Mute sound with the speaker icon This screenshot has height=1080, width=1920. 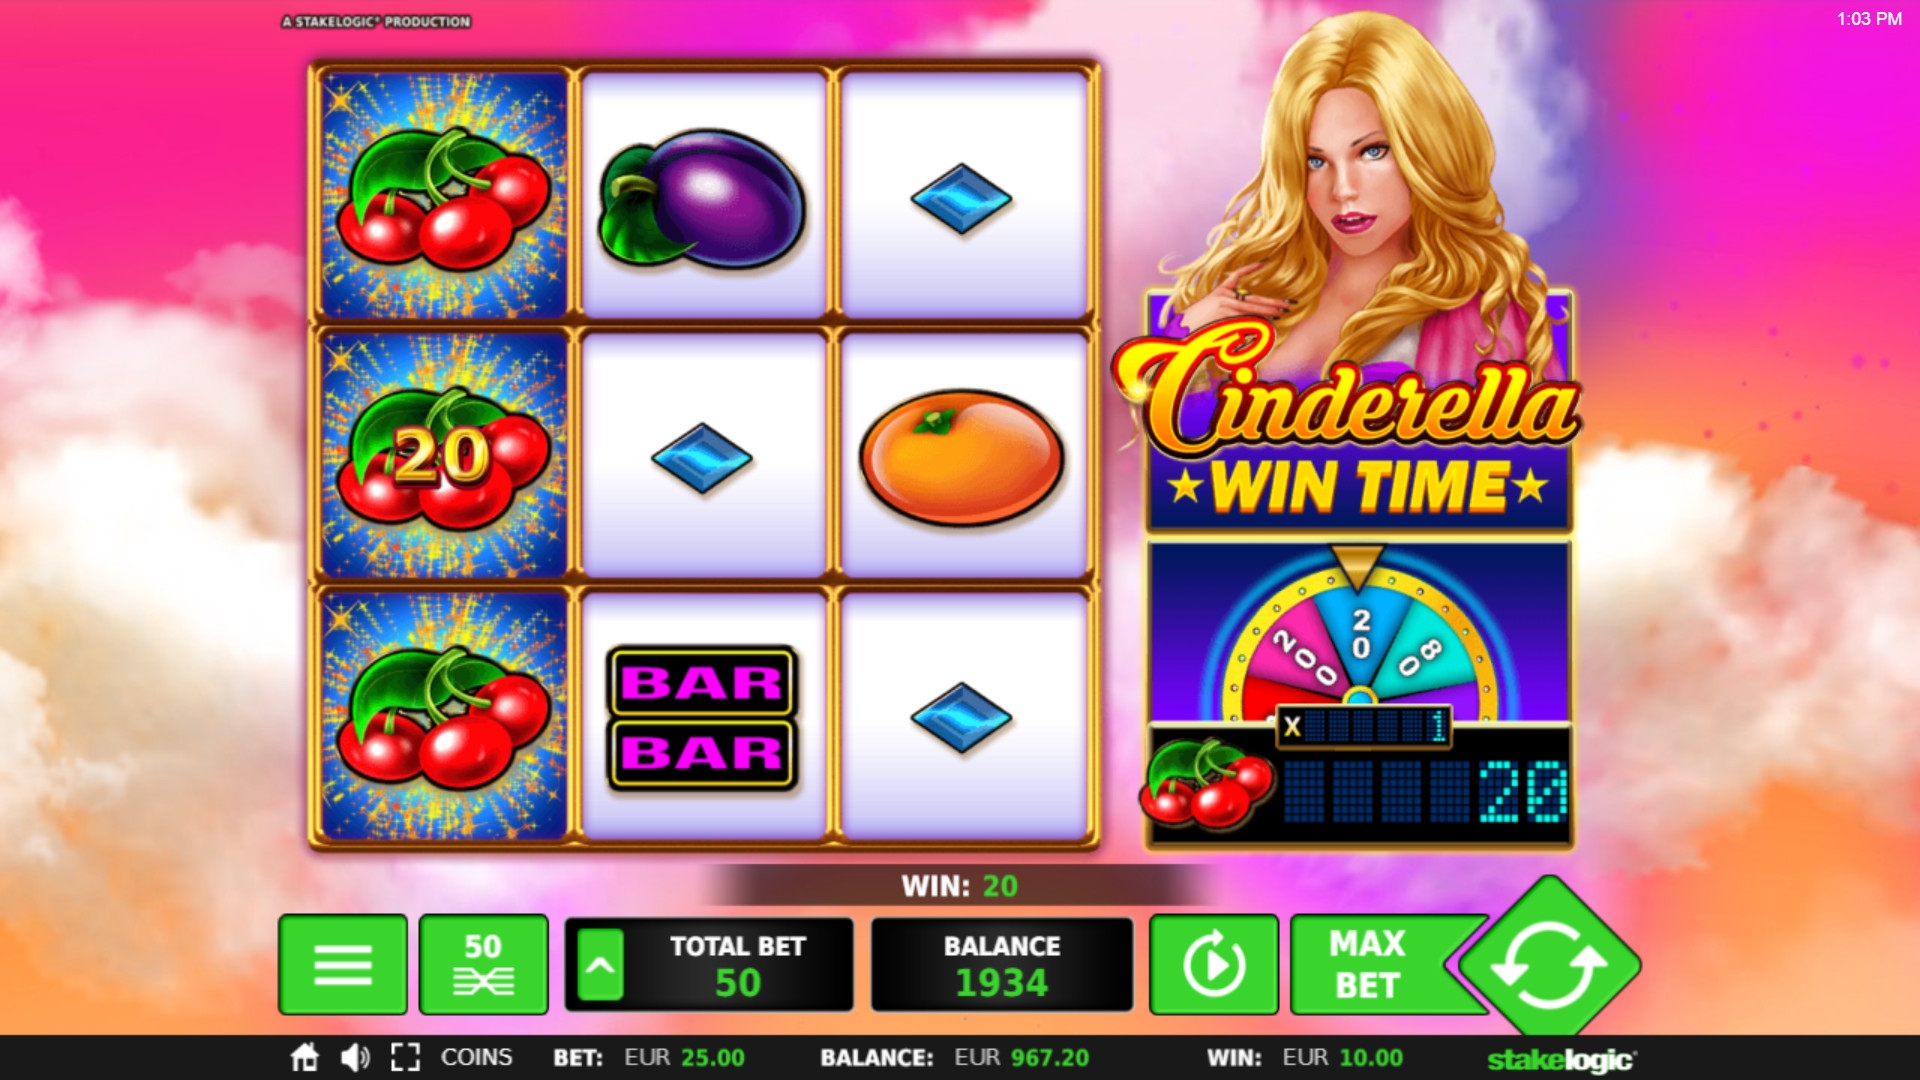[x=354, y=1057]
